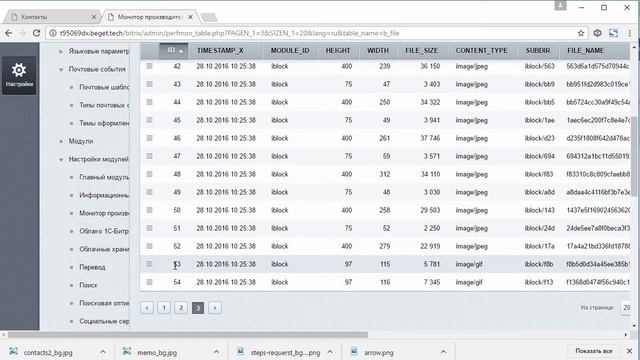Sort by MODULE_ID column header
This screenshot has height=360, width=640.
tap(290, 51)
